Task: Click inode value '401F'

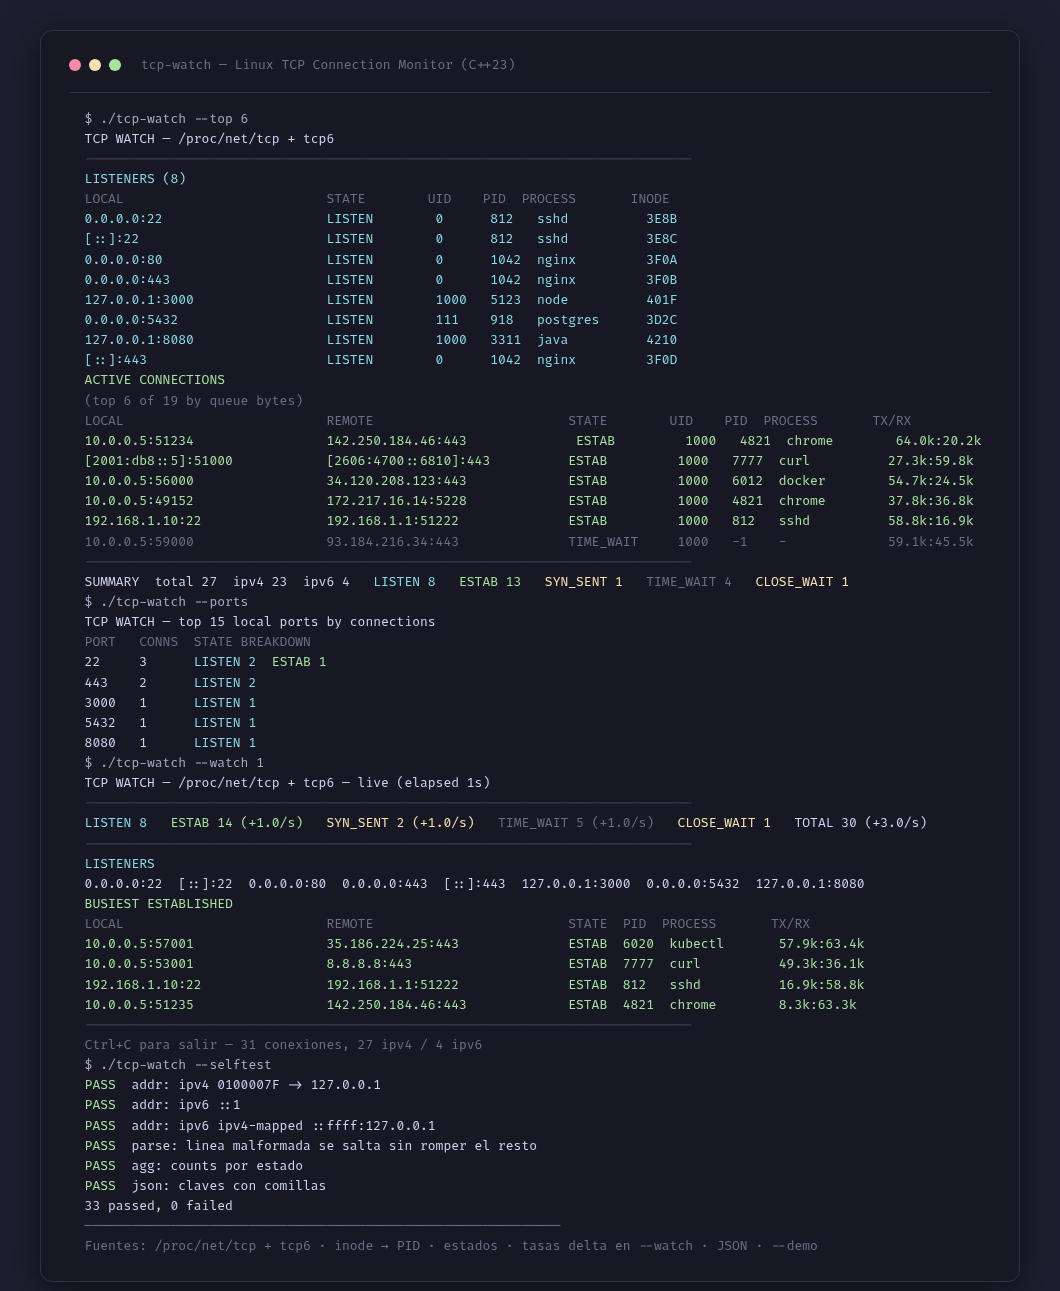Action: coord(661,300)
